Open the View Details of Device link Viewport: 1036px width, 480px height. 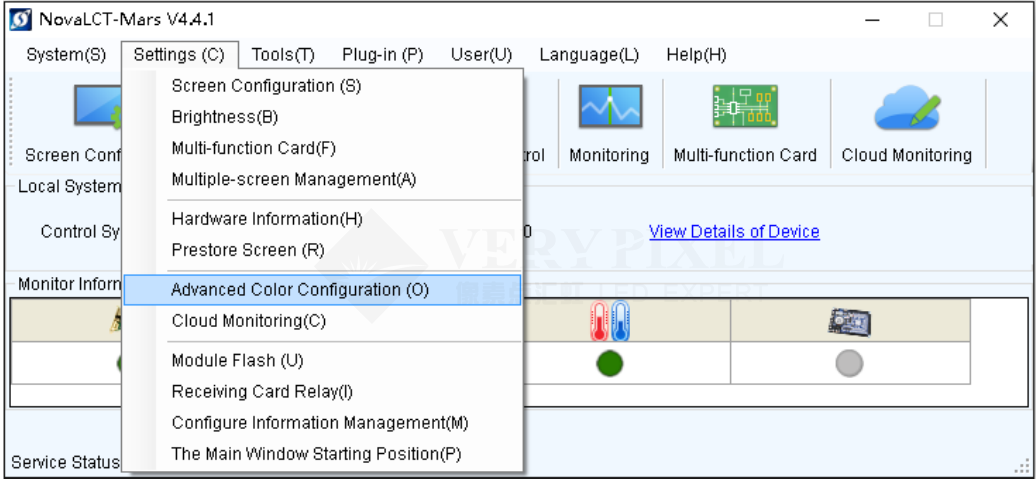(x=734, y=231)
